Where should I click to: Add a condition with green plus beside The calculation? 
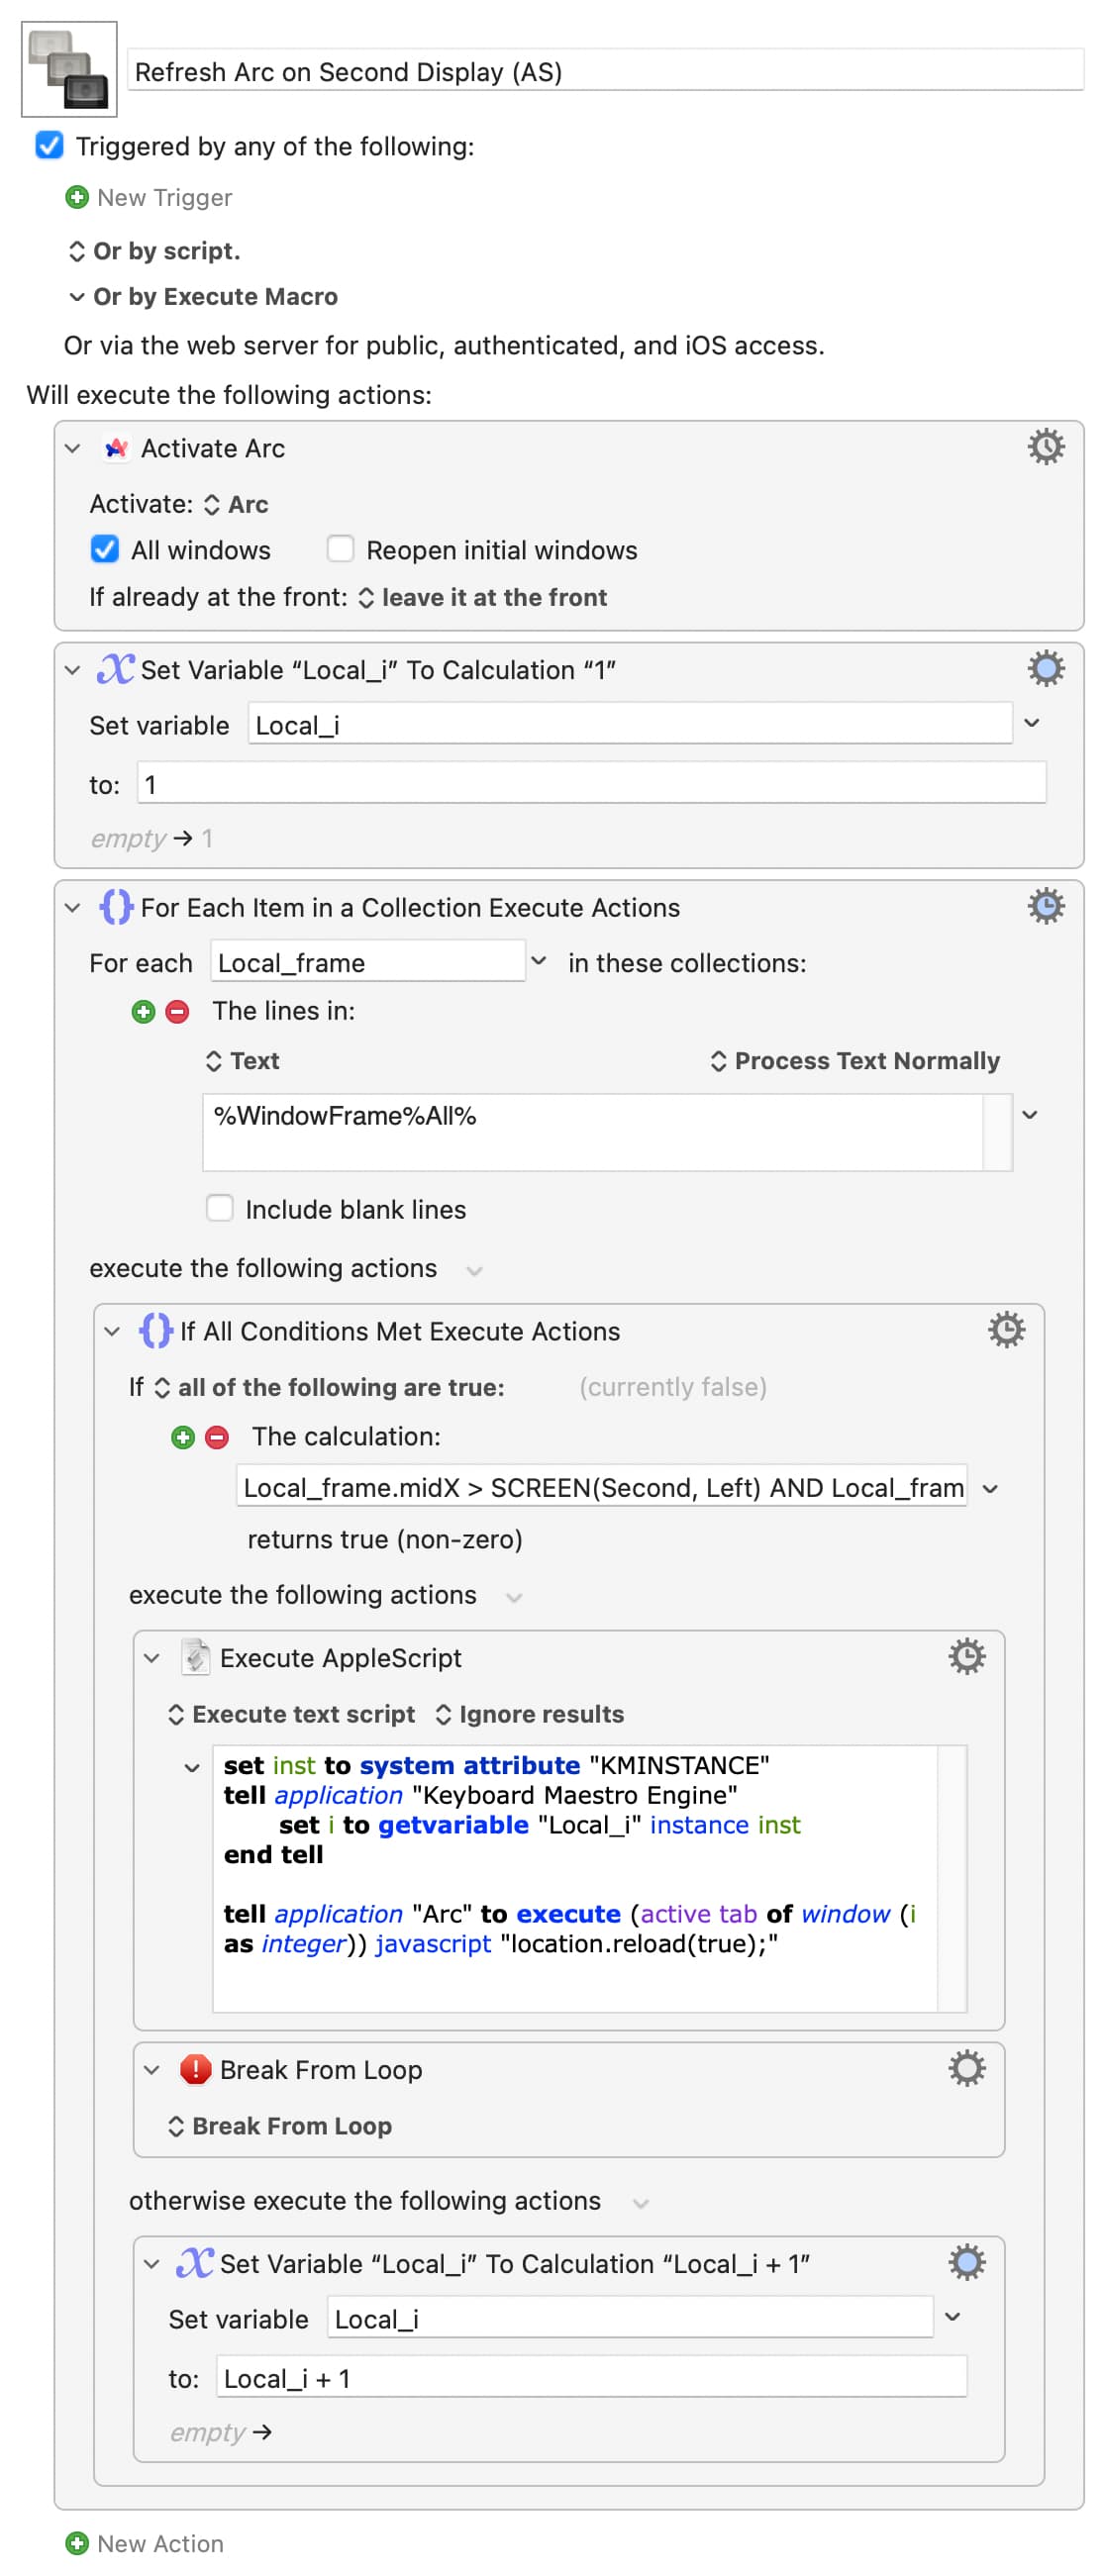[x=182, y=1437]
